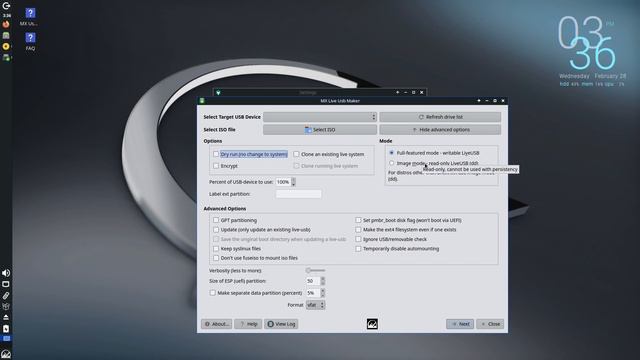Click the icon on the background Settings title bar
Image resolution: width=640 pixels, height=360 pixels.
tap(218, 93)
